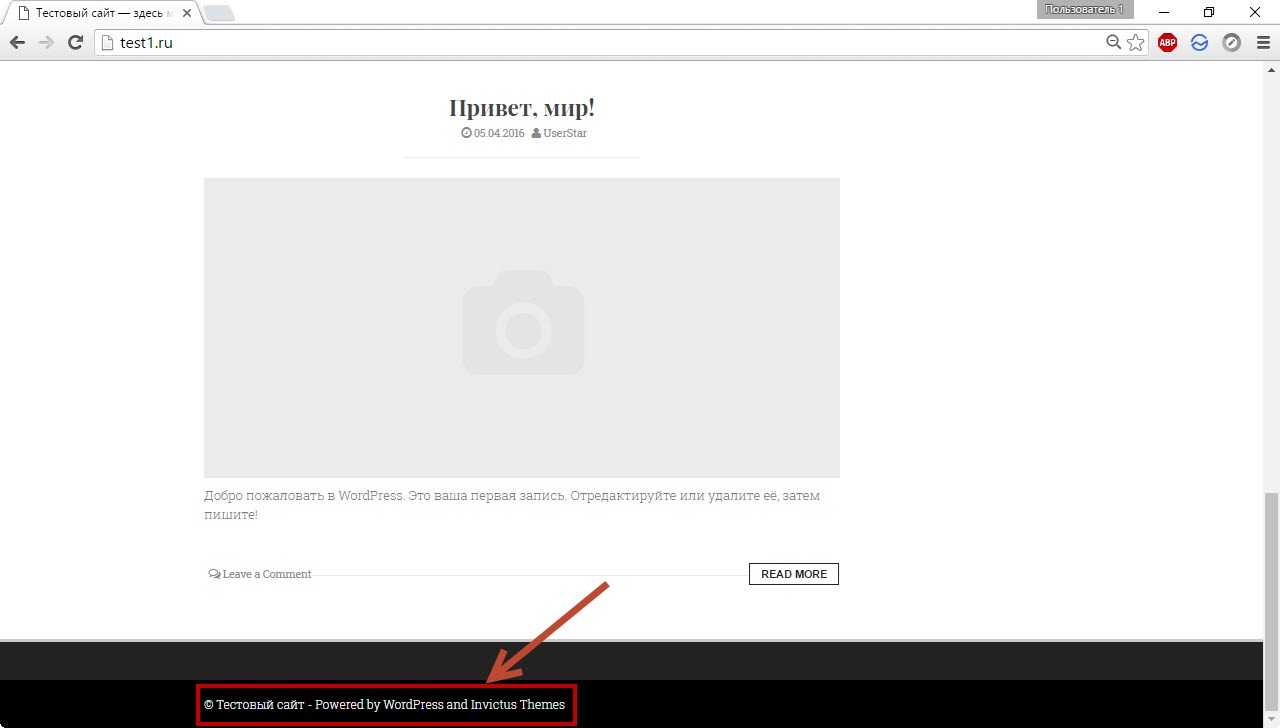Open the Chrome hamburger menu

pyautogui.click(x=1262, y=42)
